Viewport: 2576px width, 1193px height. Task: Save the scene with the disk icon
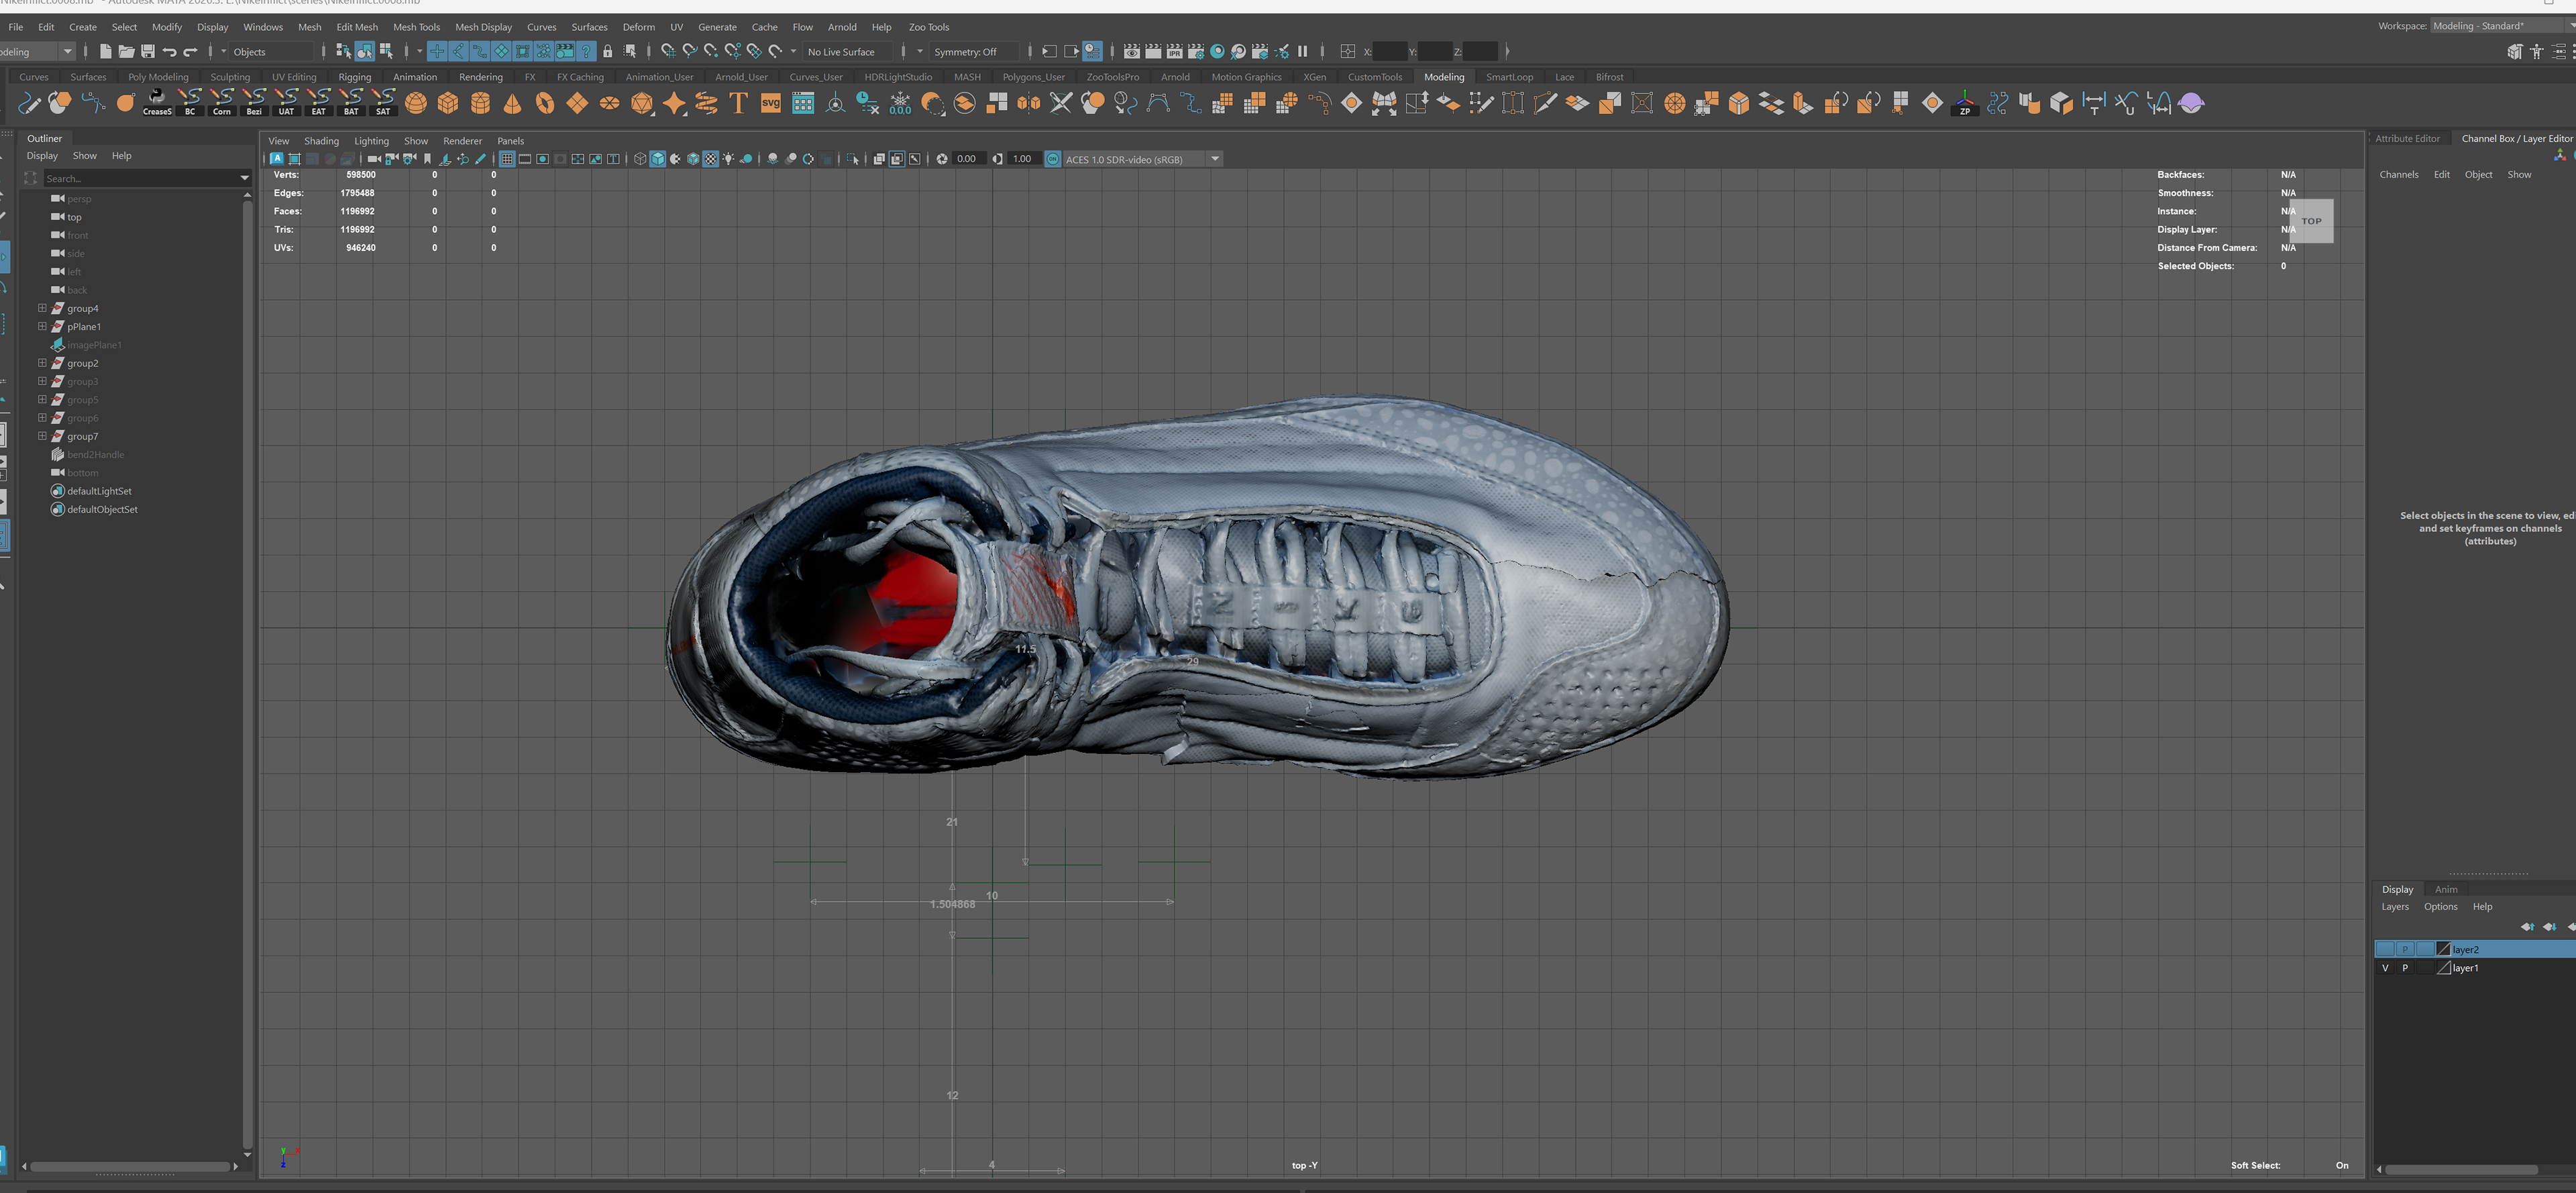click(x=148, y=52)
